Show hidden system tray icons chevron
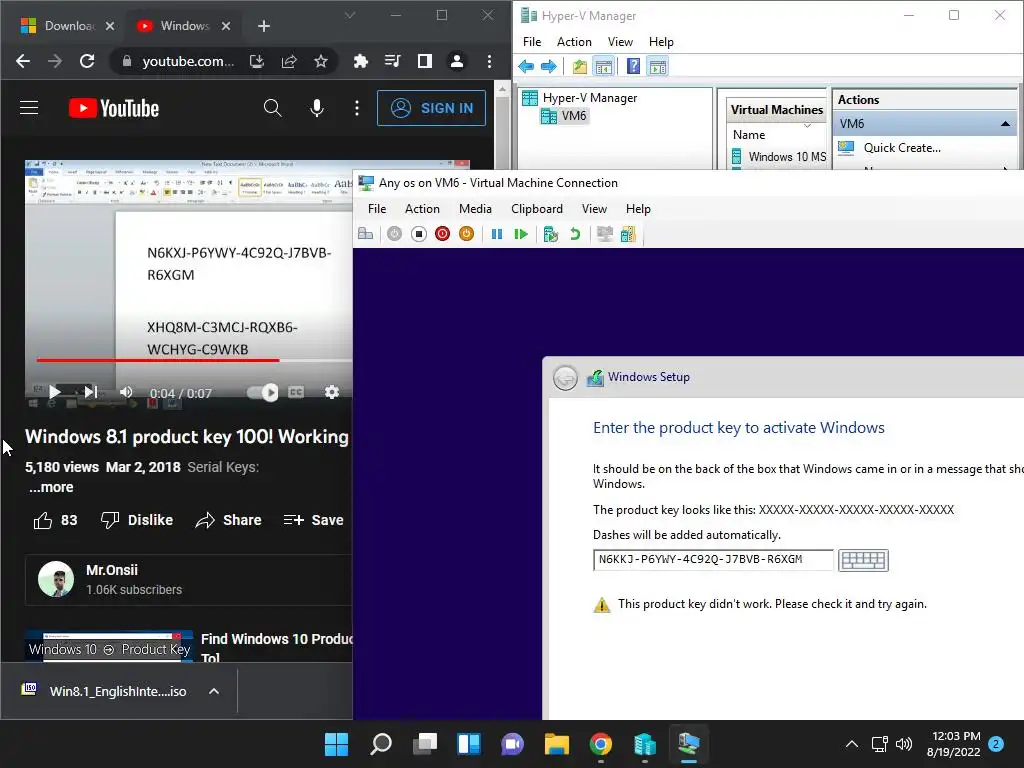 (x=852, y=744)
